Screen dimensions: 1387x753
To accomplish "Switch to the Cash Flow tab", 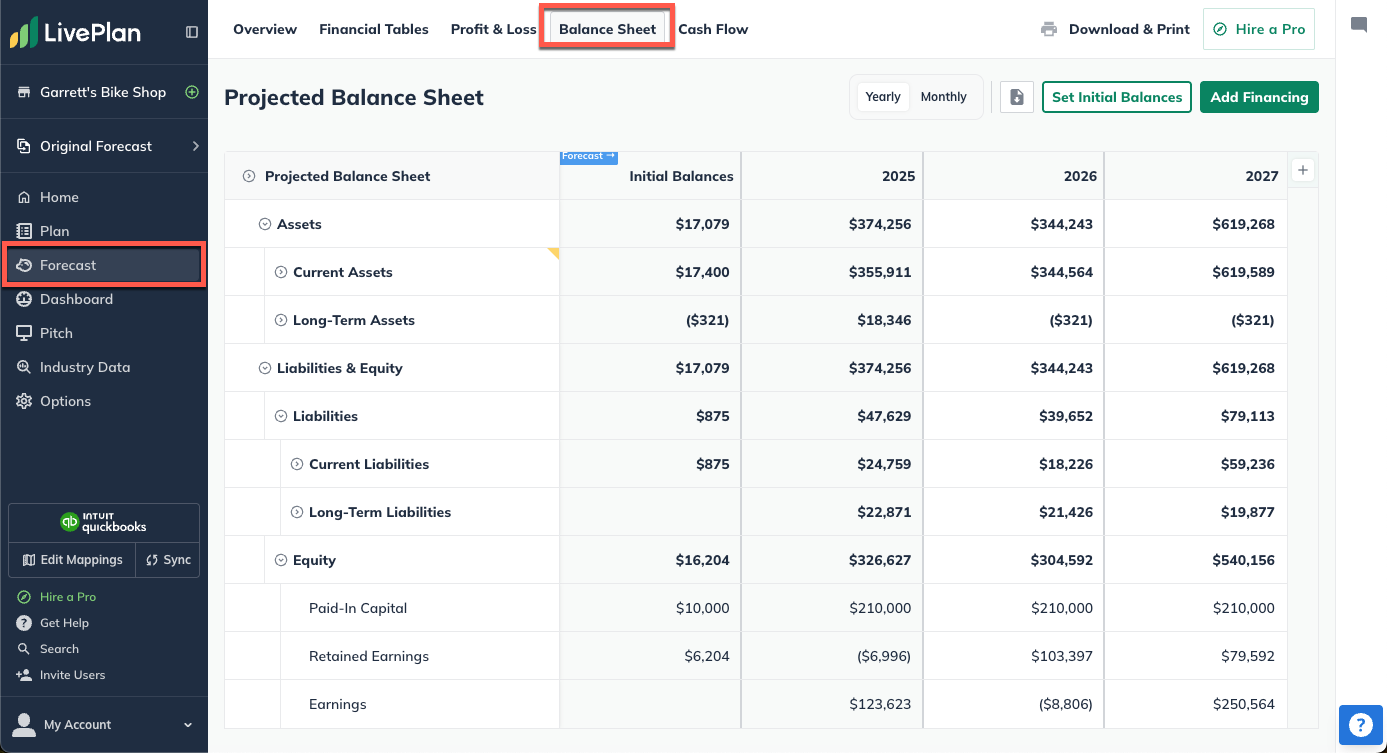I will (x=713, y=29).
